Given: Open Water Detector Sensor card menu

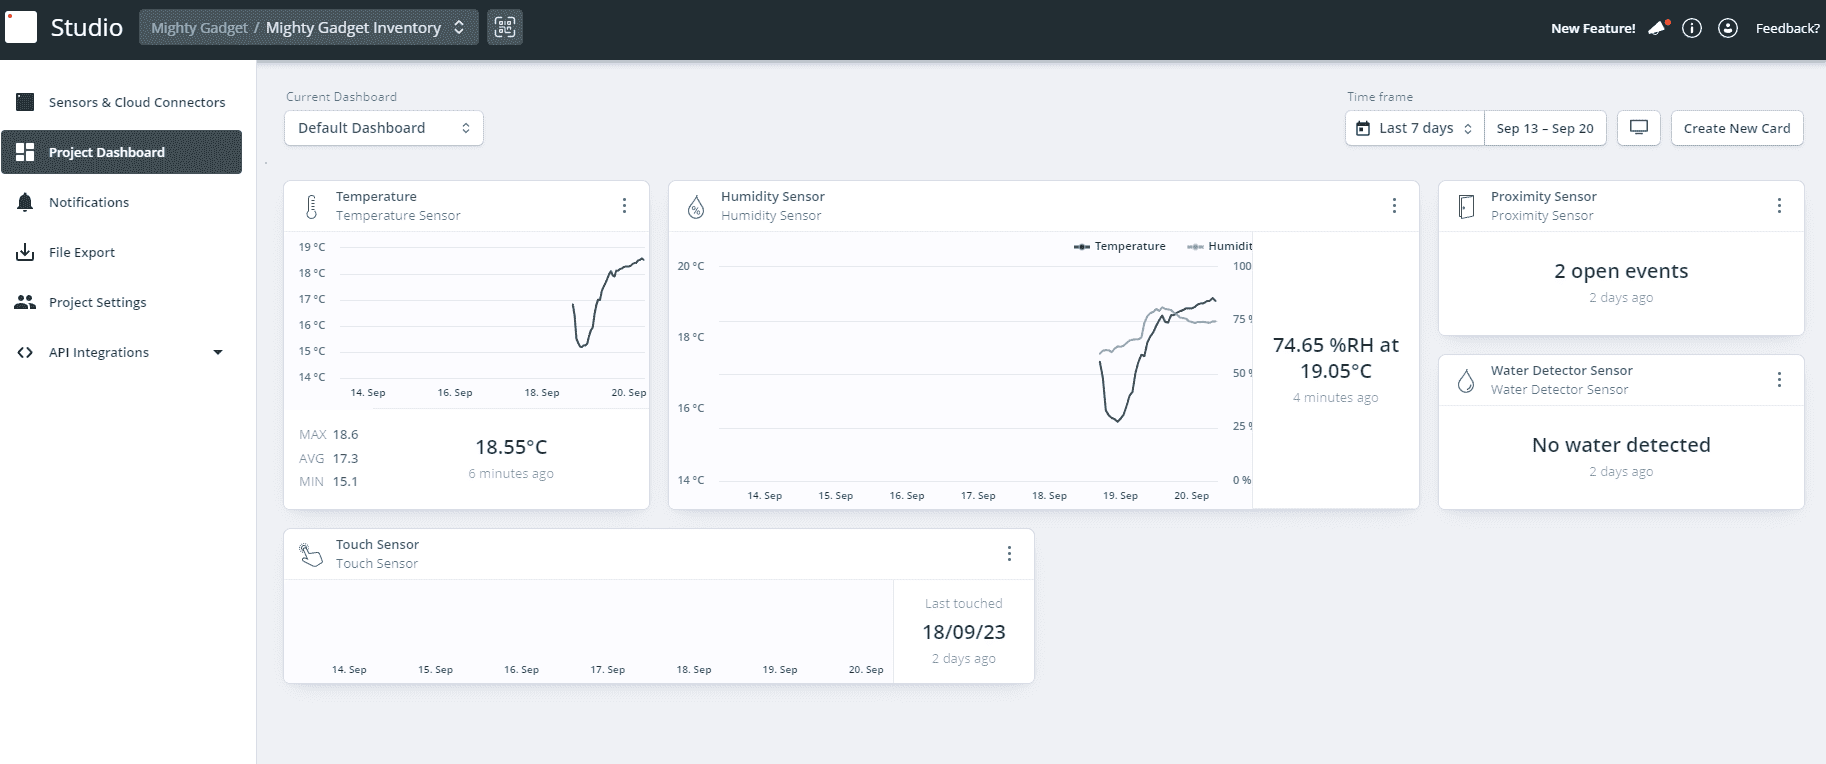Looking at the screenshot, I should pyautogui.click(x=1779, y=379).
